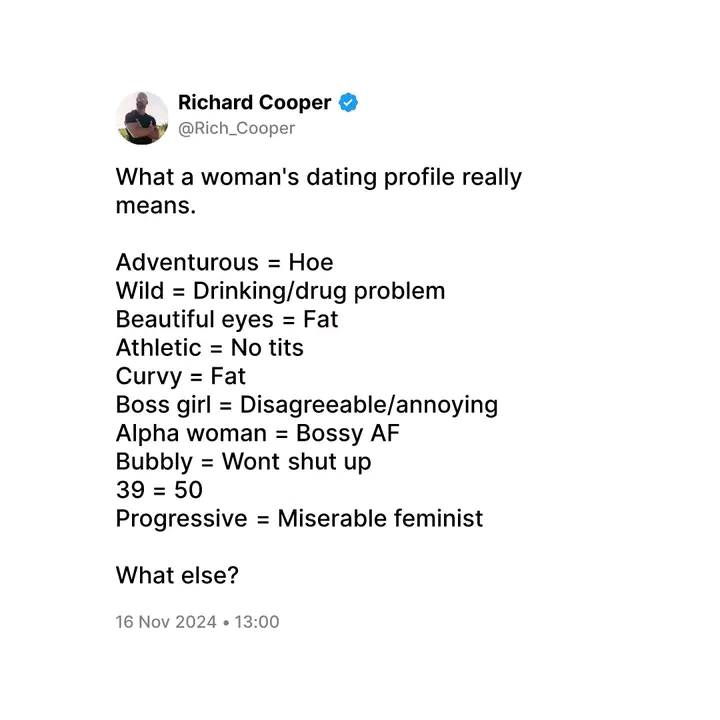
Task: Select the tweet's opening sentence text
Action: [319, 191]
